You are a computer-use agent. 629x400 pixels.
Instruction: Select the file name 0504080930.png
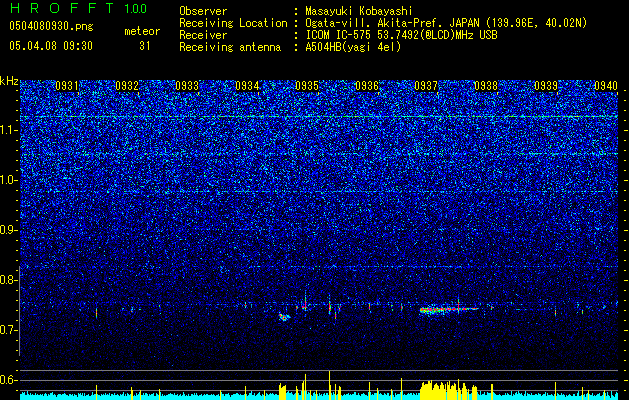pos(51,26)
